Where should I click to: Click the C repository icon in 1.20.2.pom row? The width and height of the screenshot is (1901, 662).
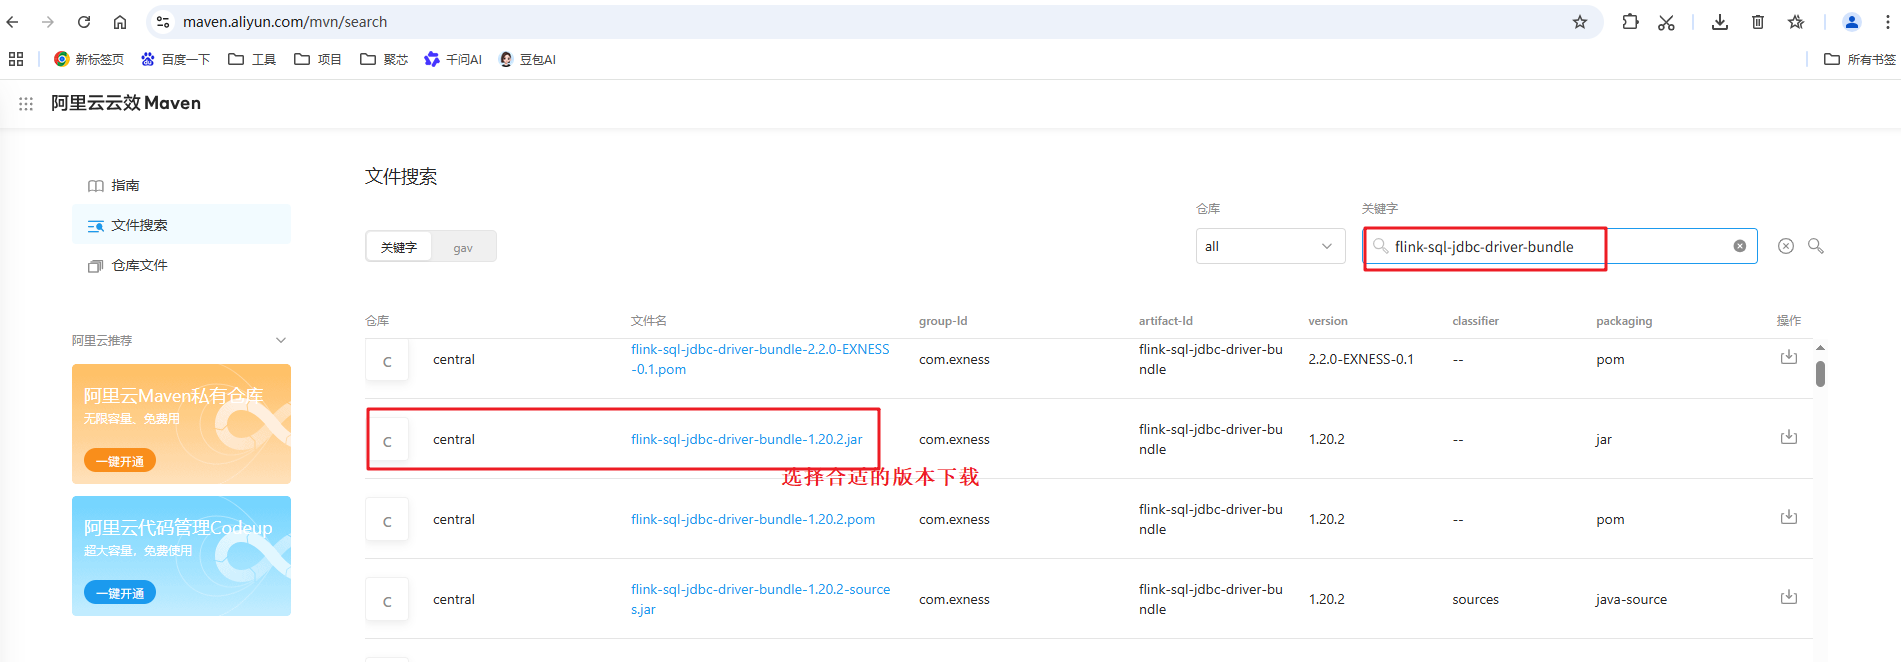387,520
